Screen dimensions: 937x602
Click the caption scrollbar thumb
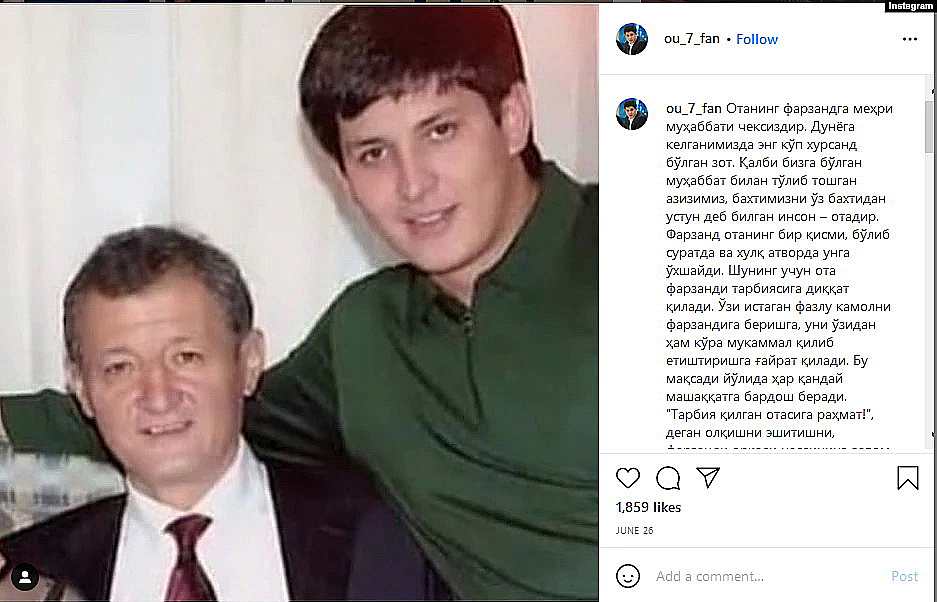click(929, 127)
